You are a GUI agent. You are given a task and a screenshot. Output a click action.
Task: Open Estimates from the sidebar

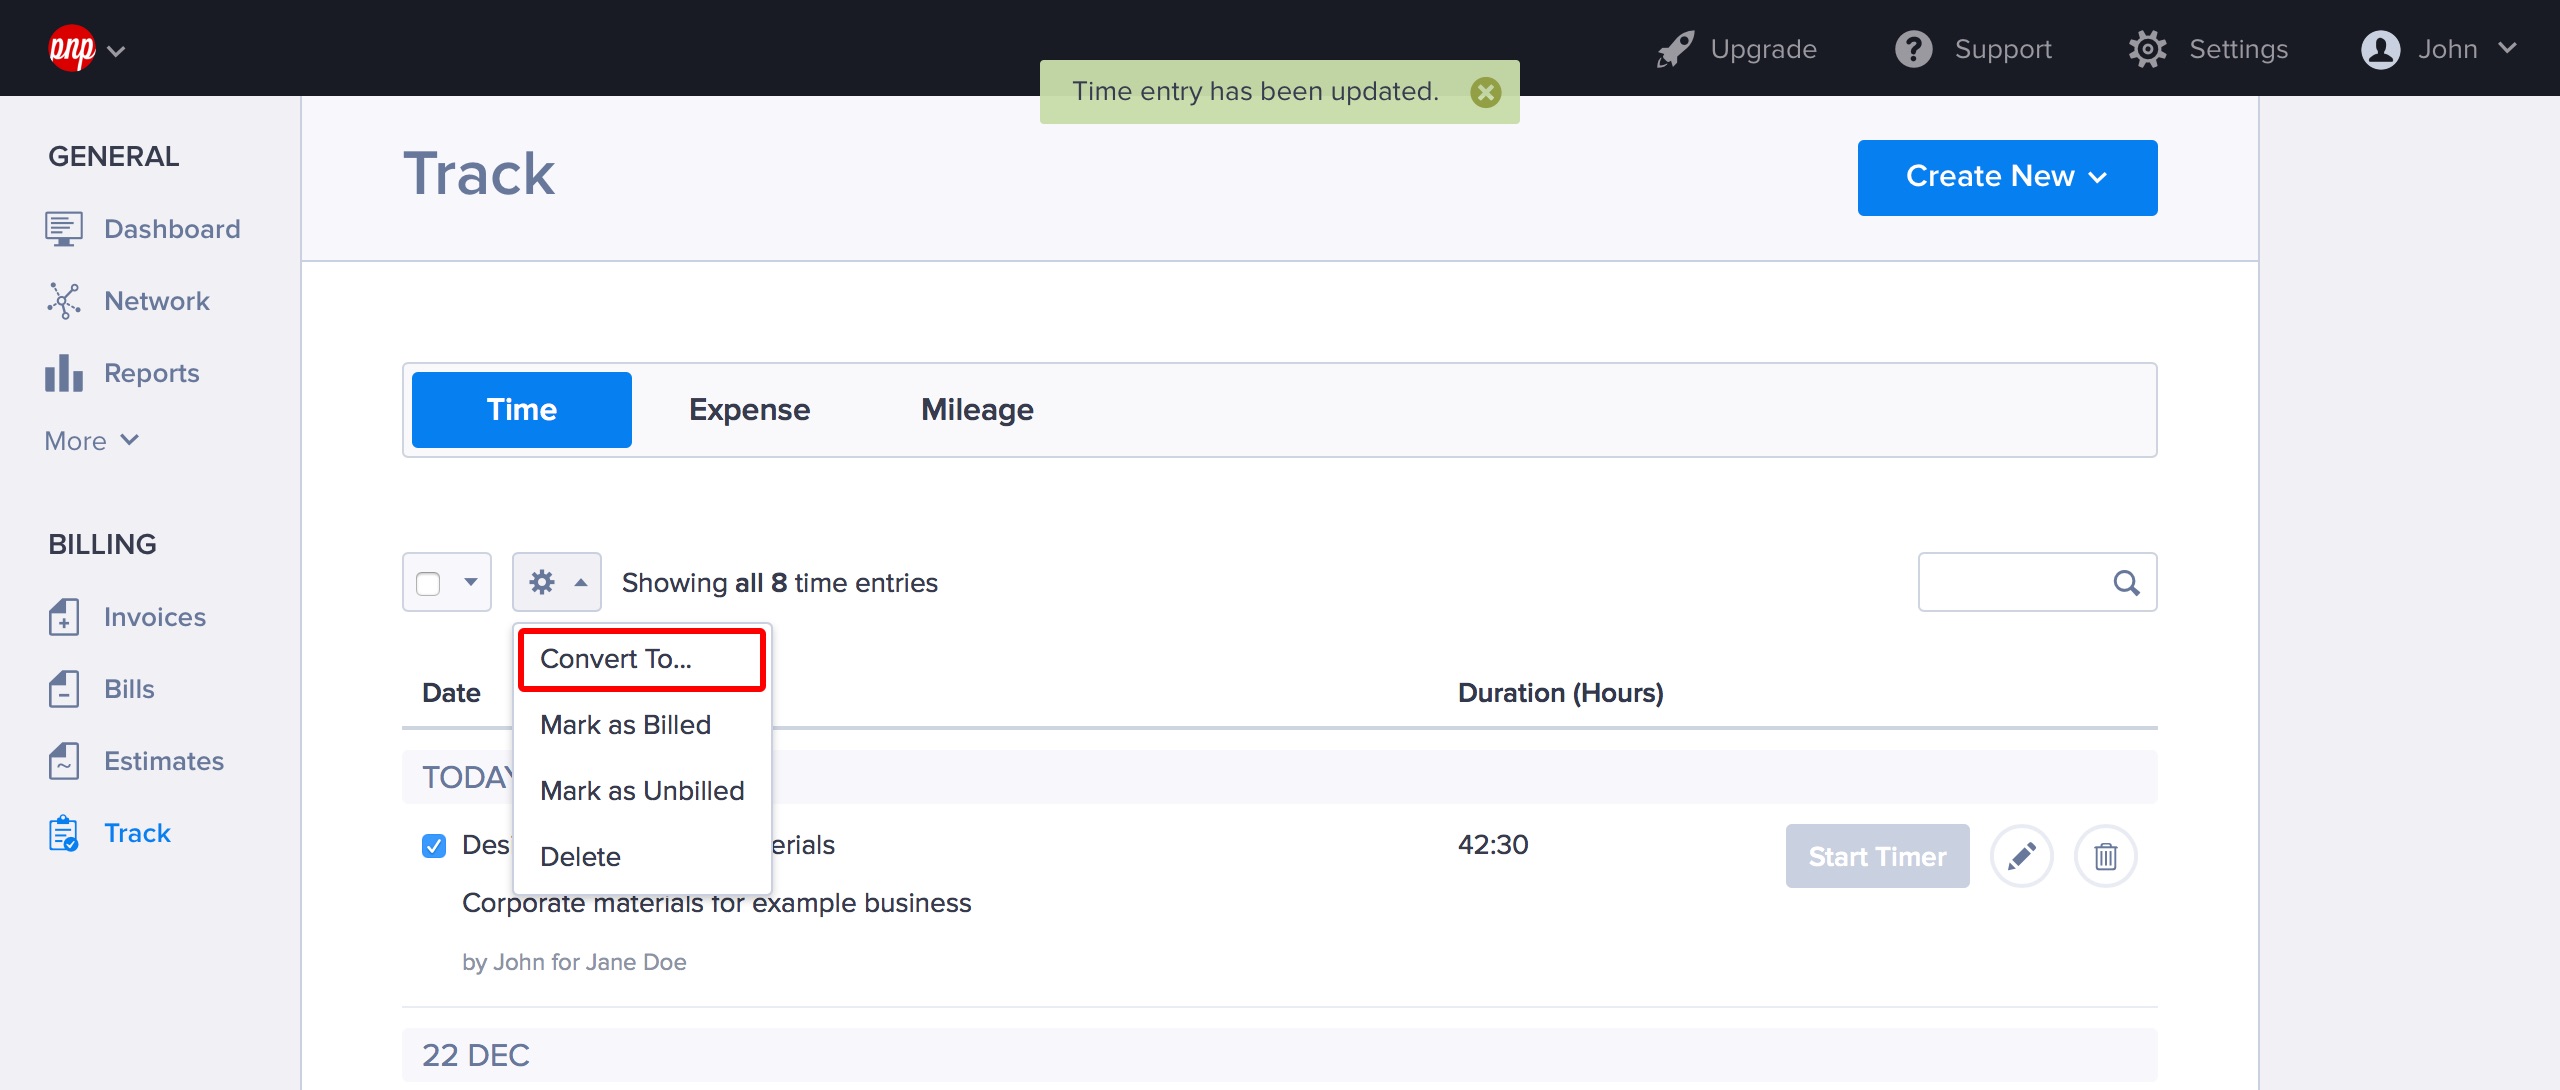163,761
